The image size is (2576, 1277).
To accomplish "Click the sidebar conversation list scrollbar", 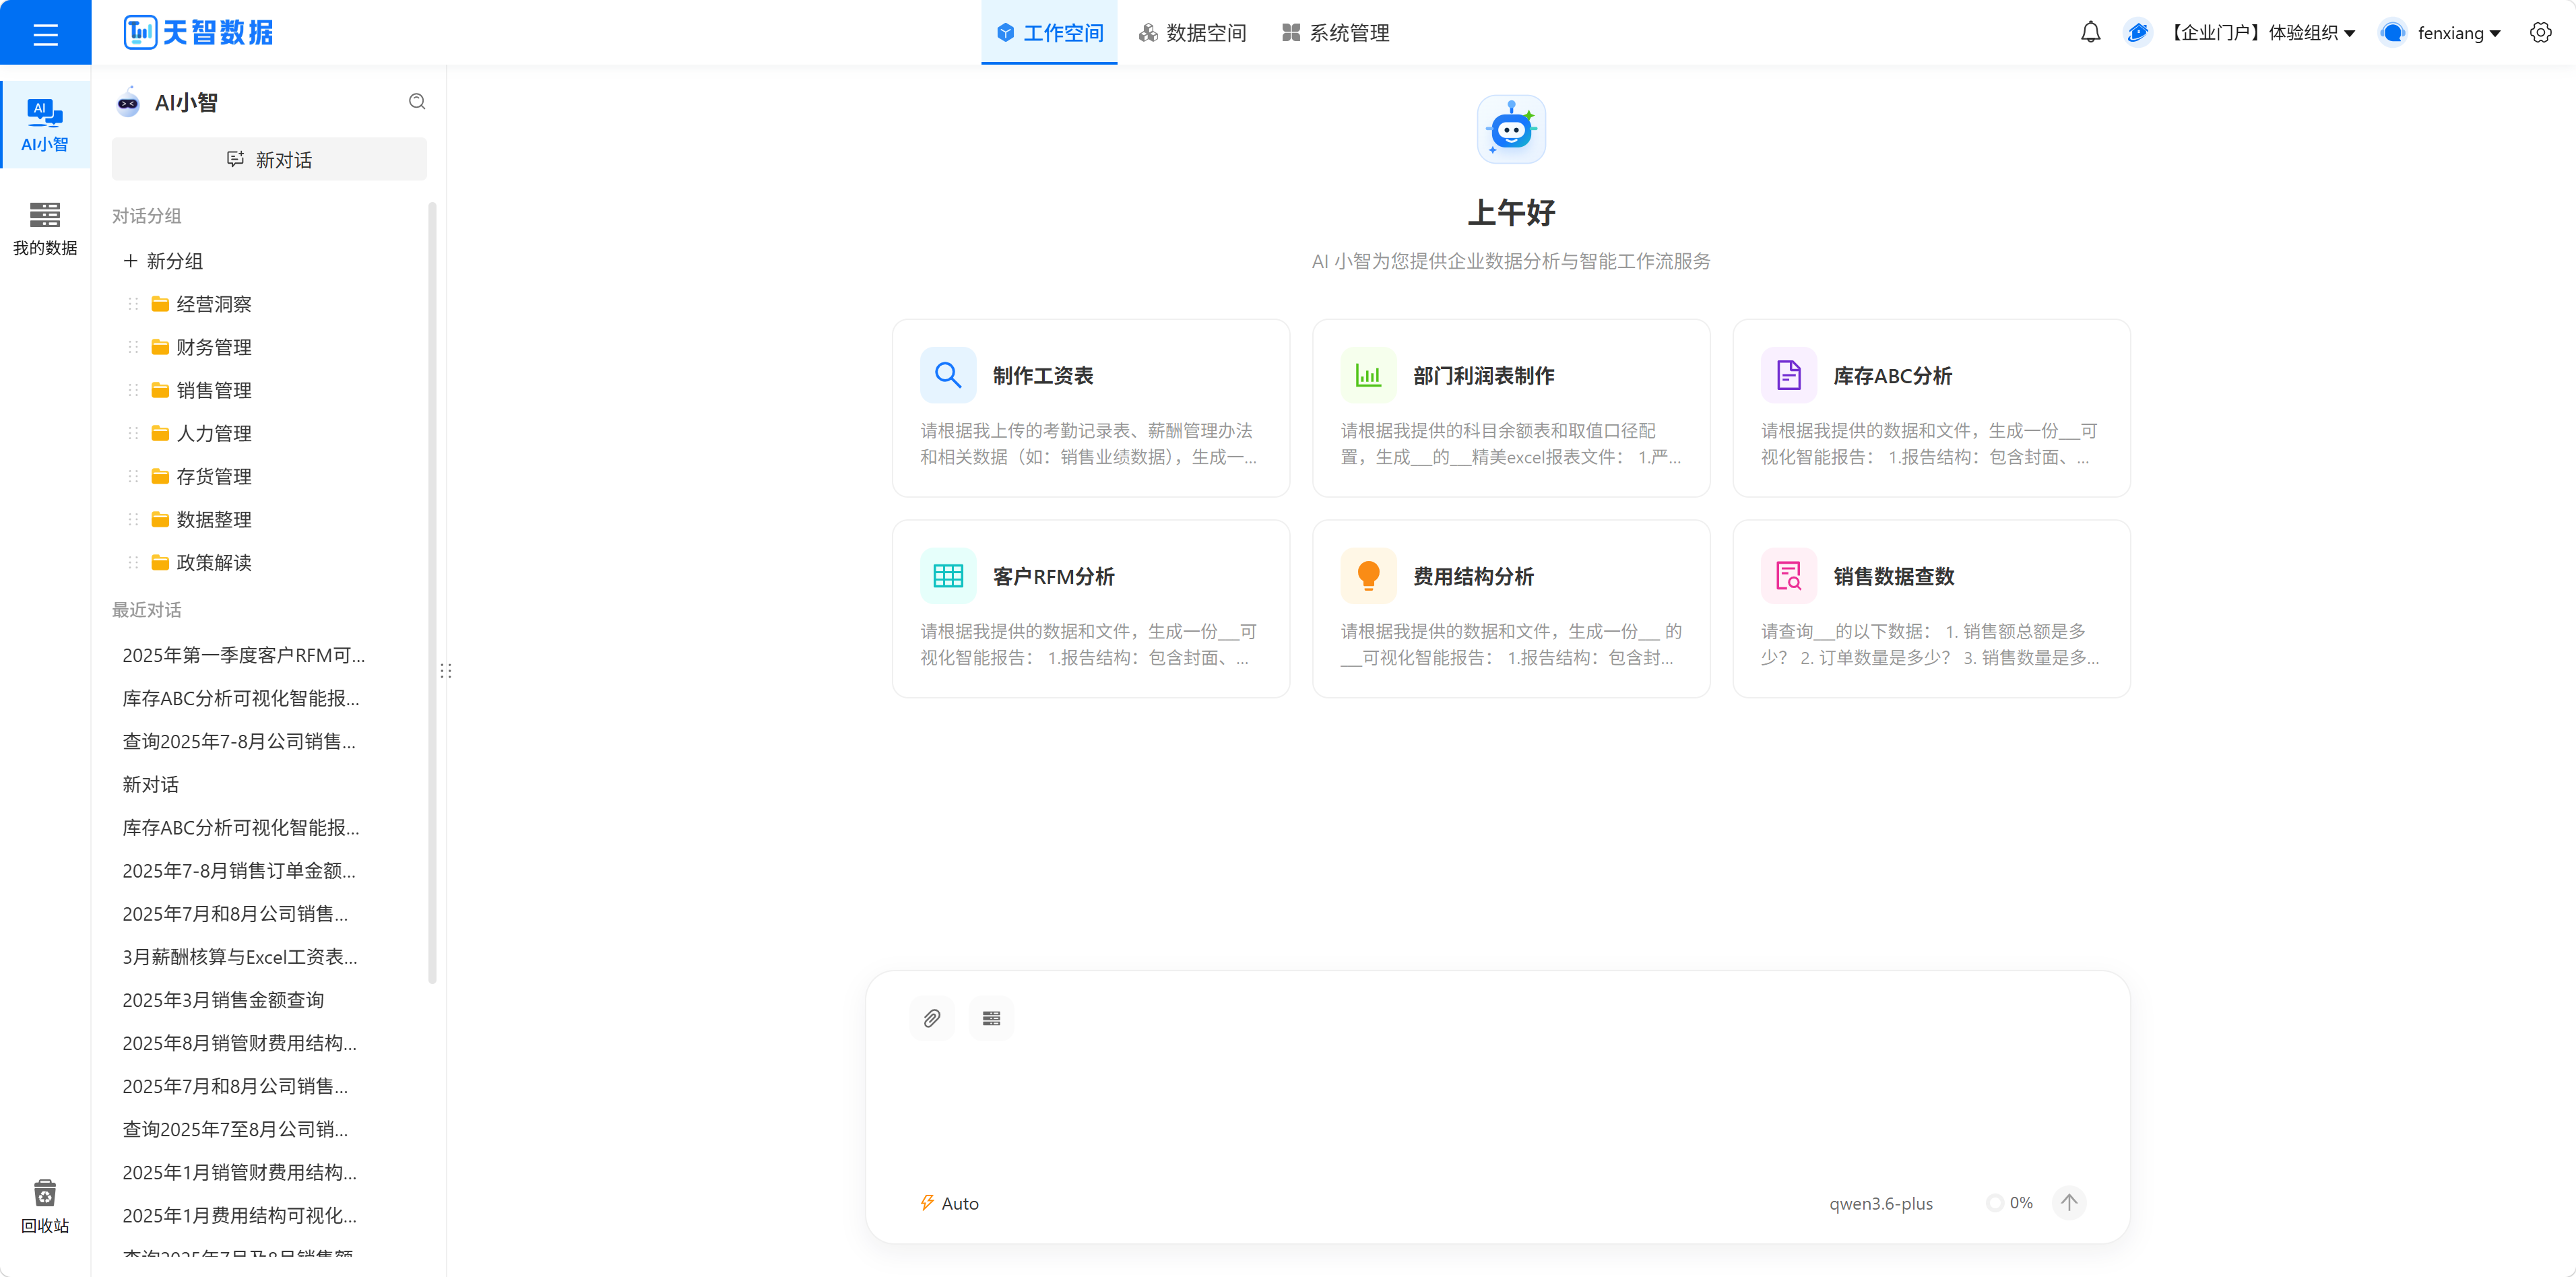I will [x=432, y=593].
